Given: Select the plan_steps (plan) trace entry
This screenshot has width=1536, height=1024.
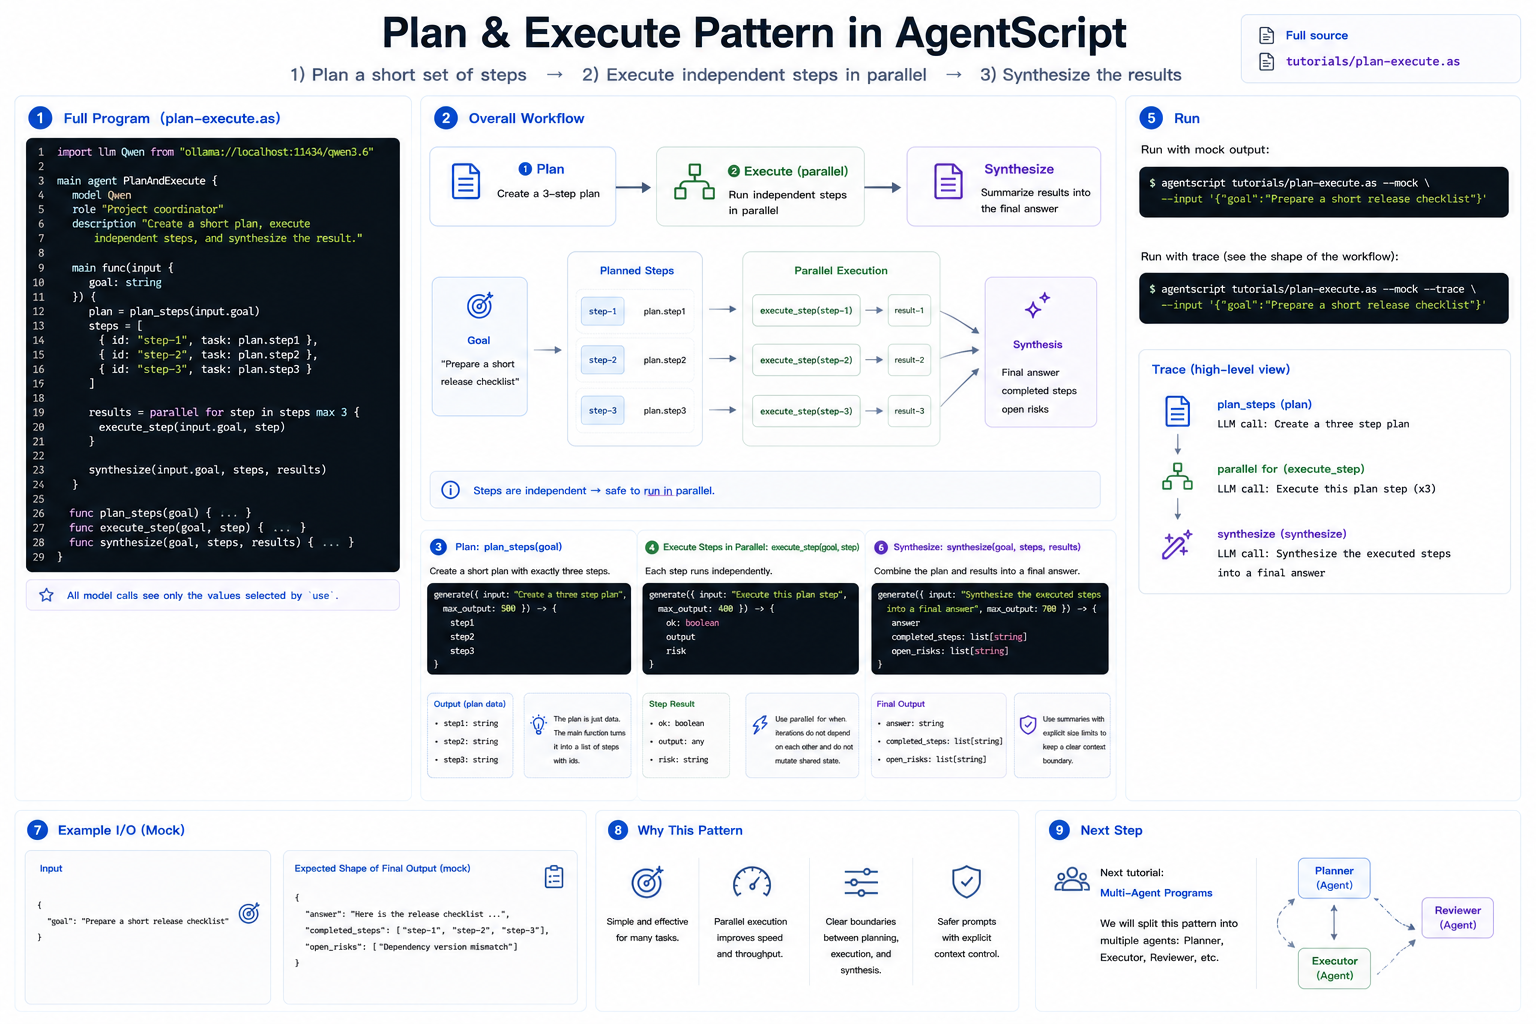Looking at the screenshot, I should point(1264,405).
